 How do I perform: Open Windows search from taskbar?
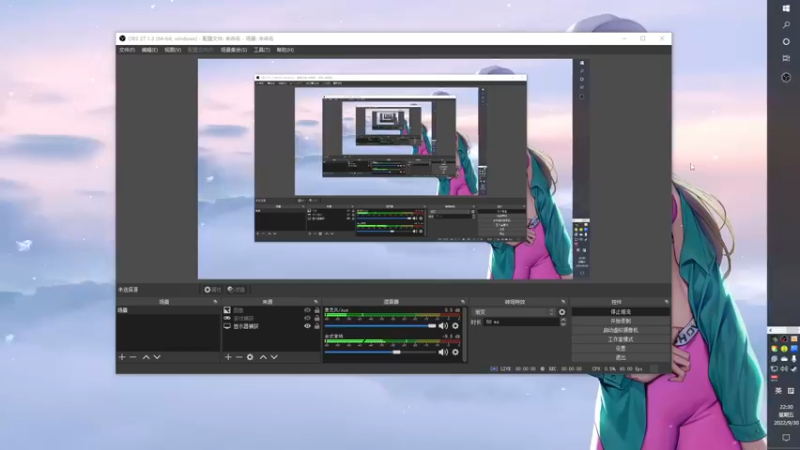click(x=786, y=25)
